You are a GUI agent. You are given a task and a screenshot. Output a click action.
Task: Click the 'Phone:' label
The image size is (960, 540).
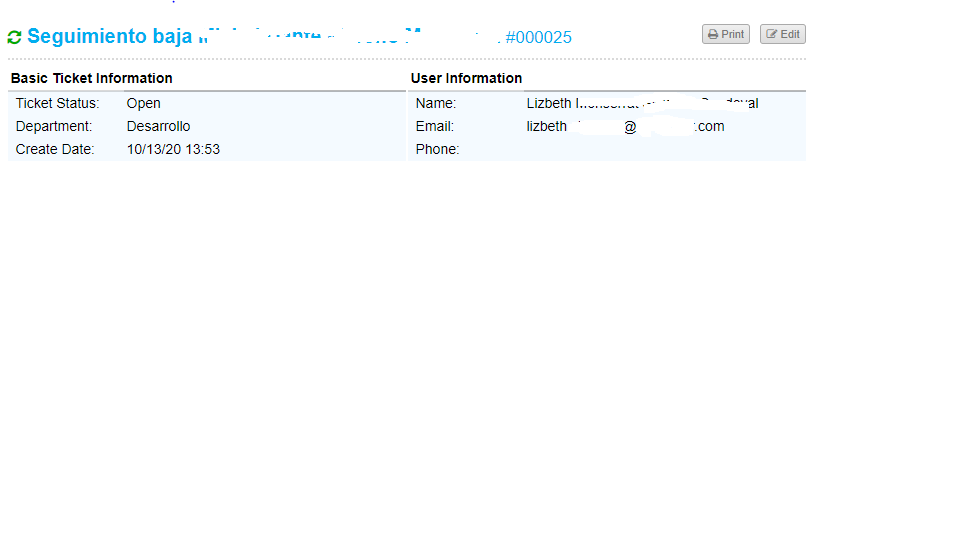(x=437, y=149)
